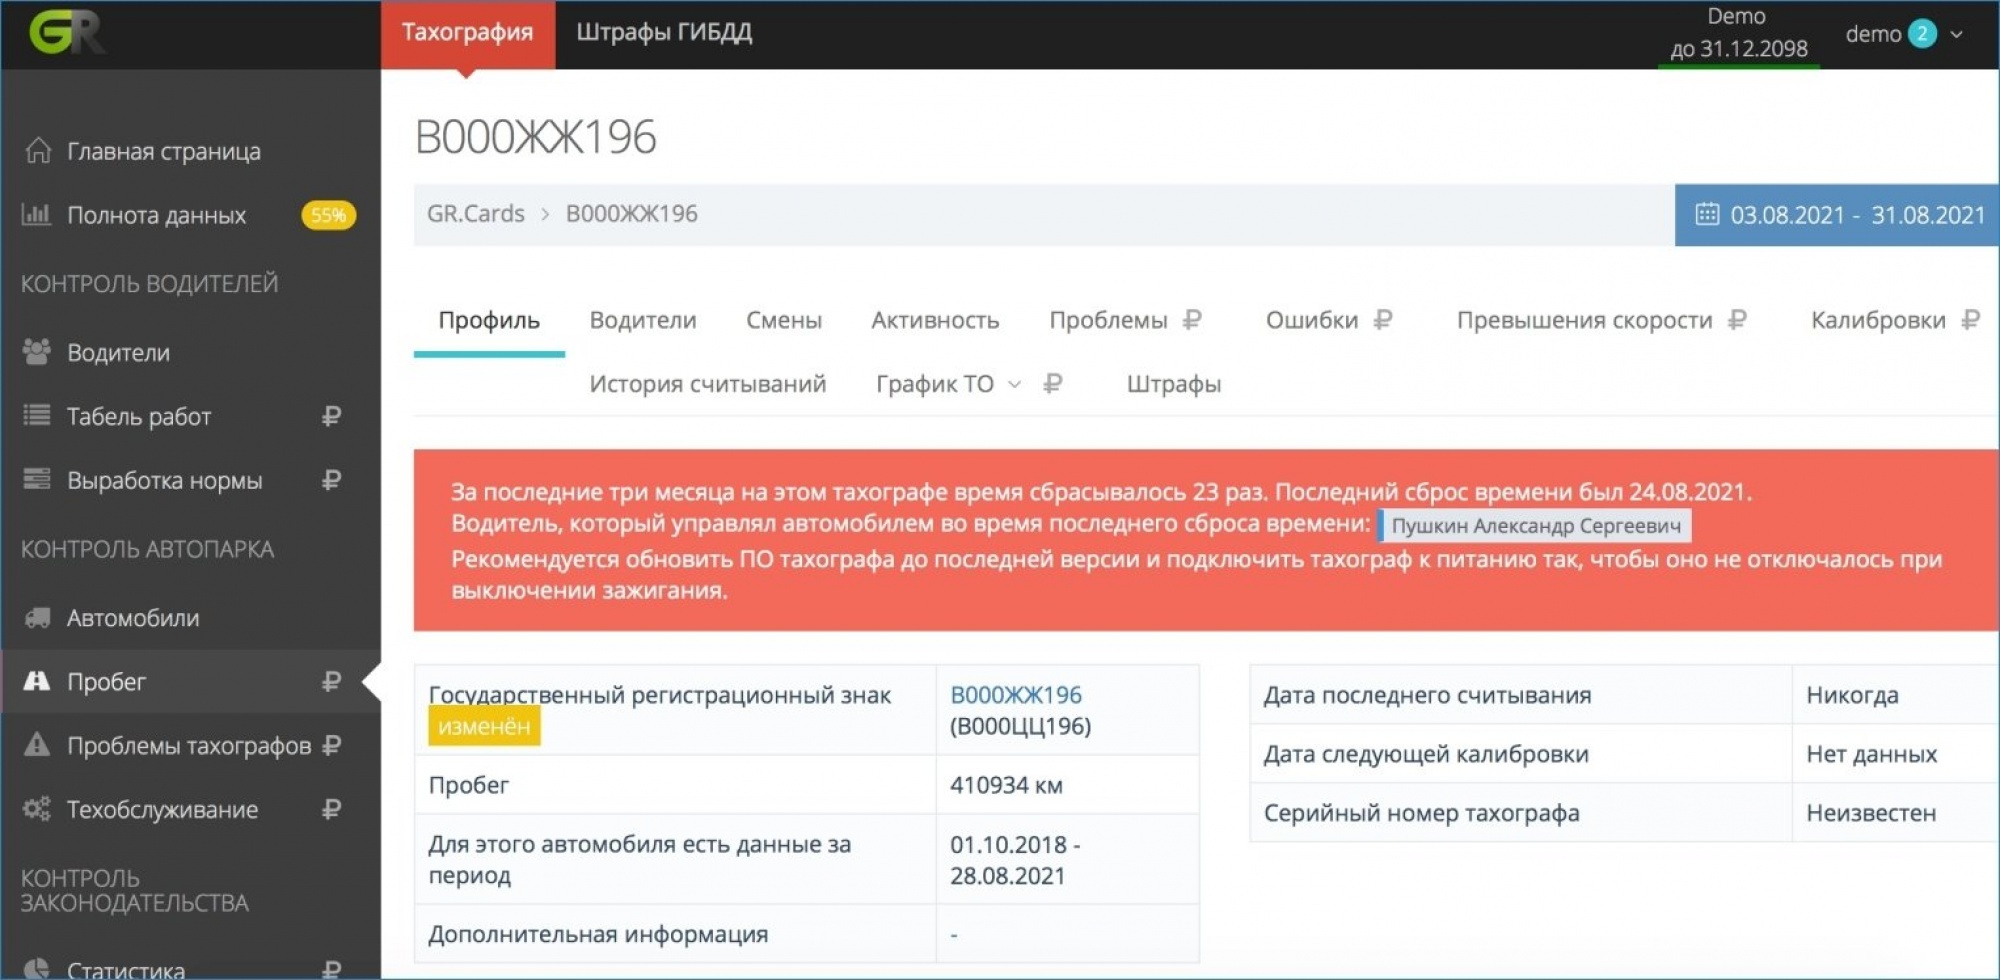Image resolution: width=2000 pixels, height=980 pixels.
Task: Open the demo user account menu
Action: 1903,34
